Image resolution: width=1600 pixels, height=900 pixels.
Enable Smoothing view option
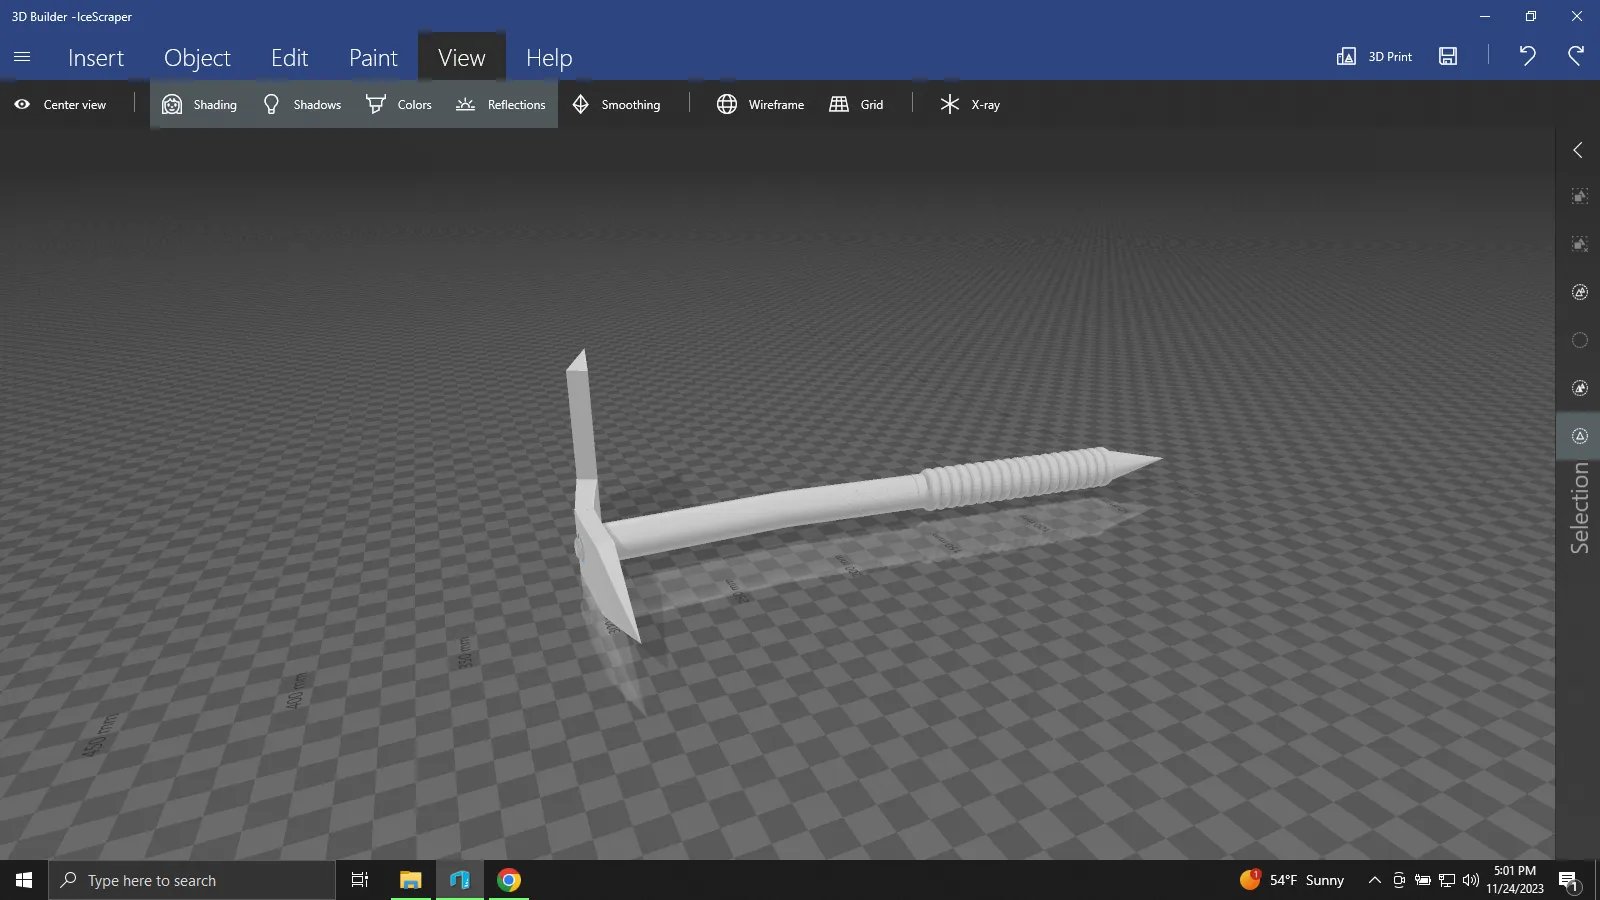coord(616,104)
